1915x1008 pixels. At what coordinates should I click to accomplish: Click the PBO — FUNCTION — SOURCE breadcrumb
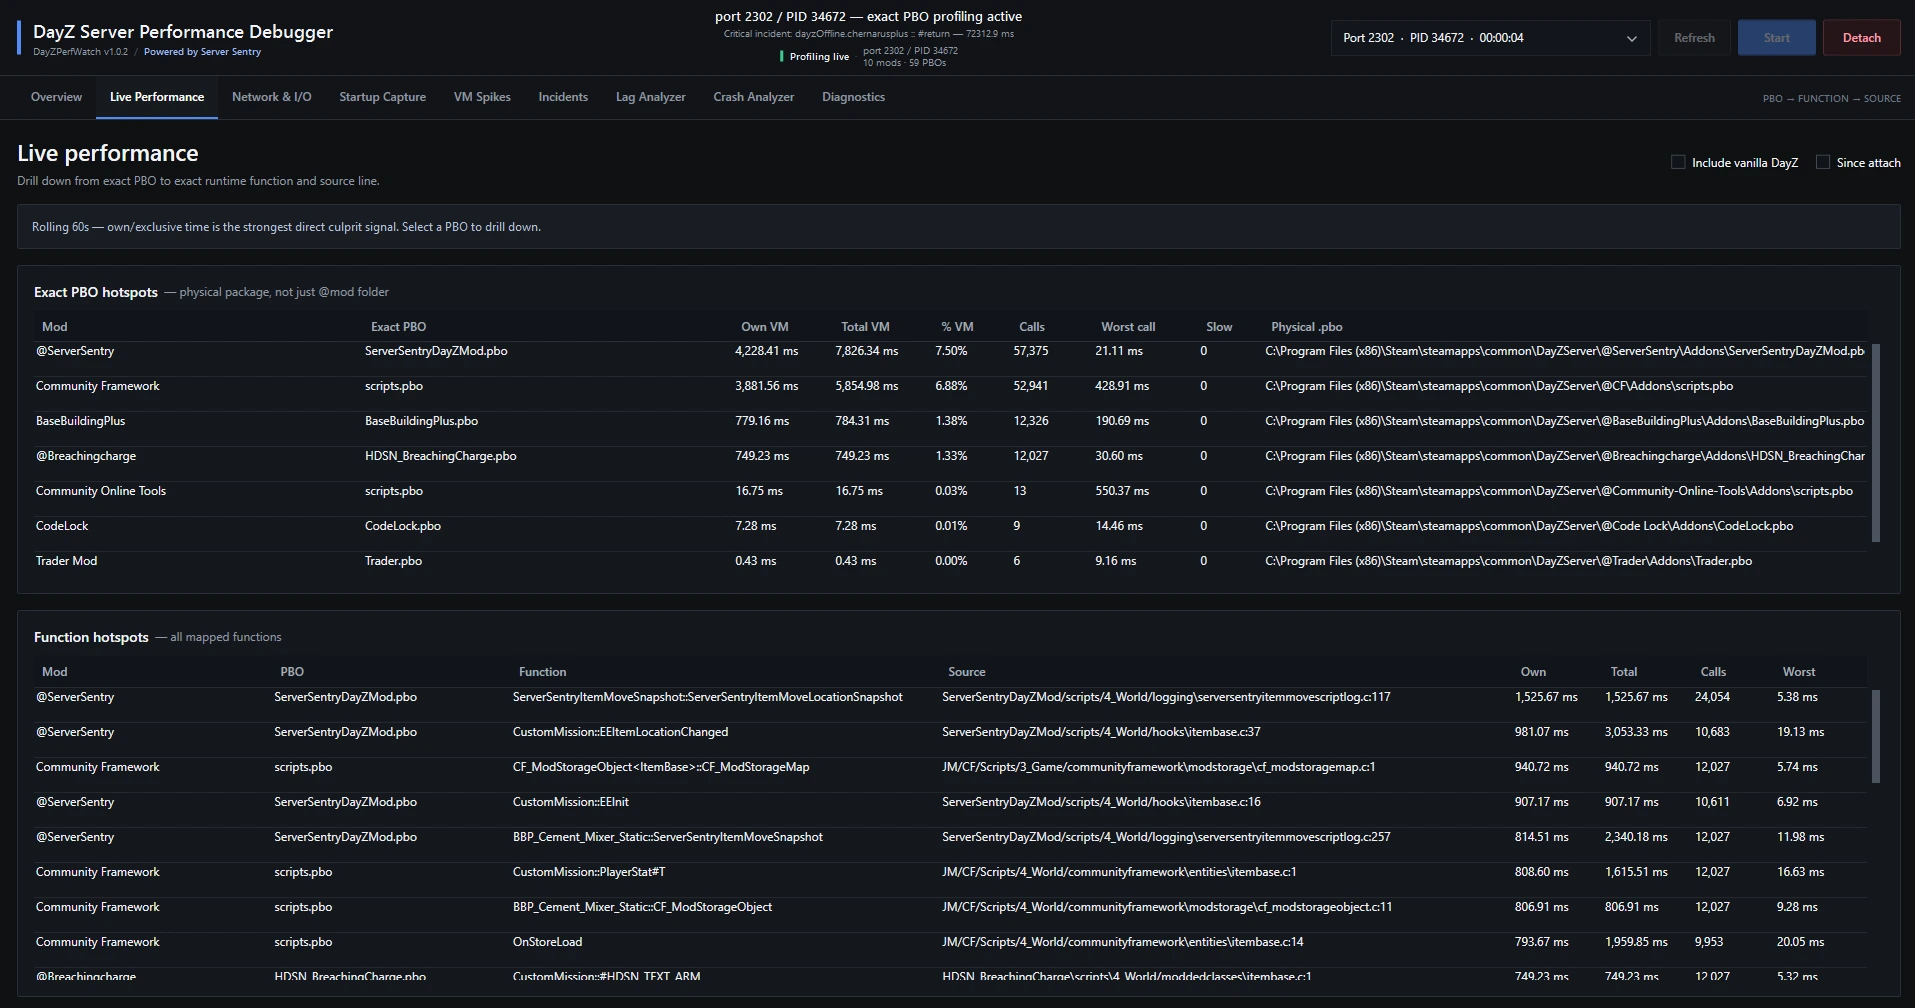click(x=1831, y=99)
